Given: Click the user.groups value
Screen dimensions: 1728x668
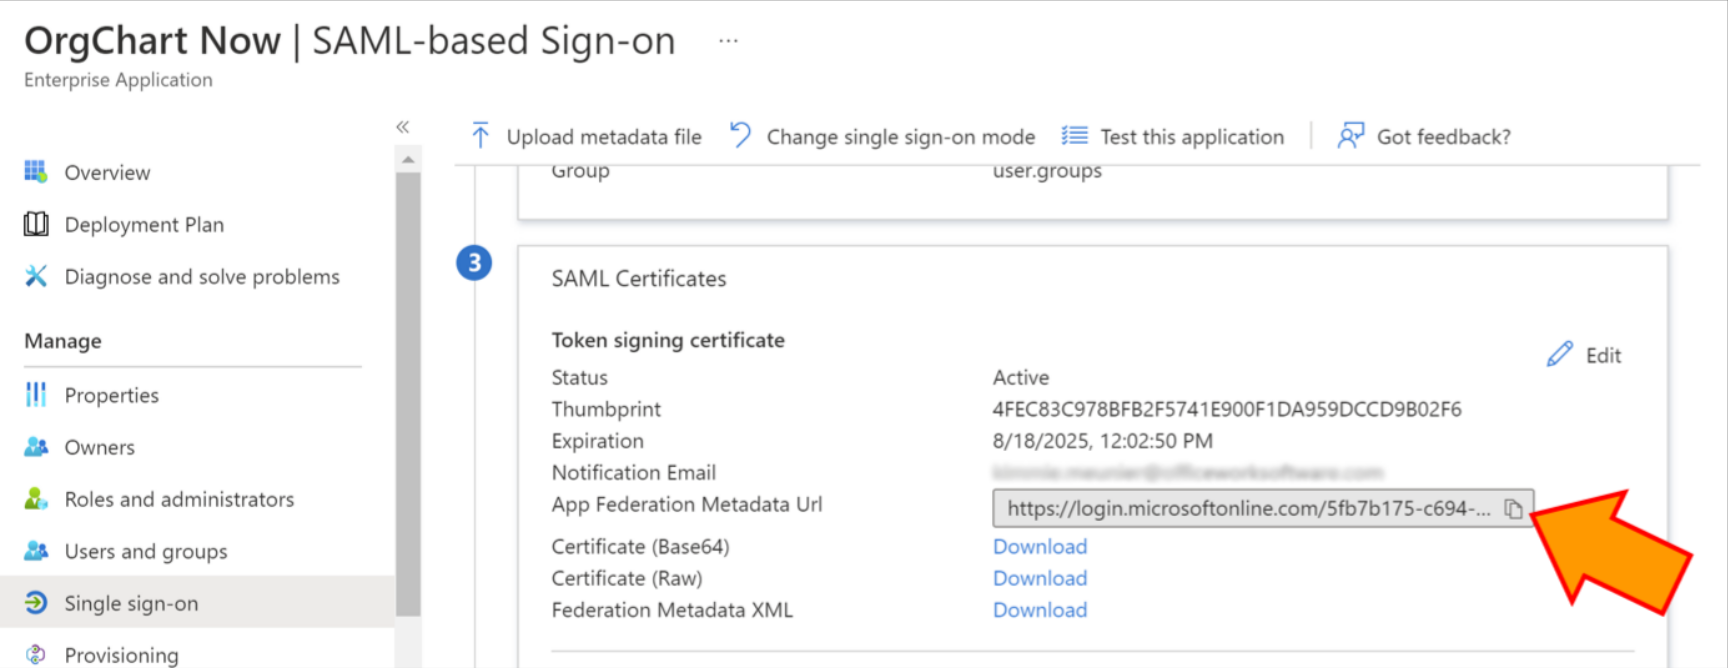Looking at the screenshot, I should (1047, 171).
